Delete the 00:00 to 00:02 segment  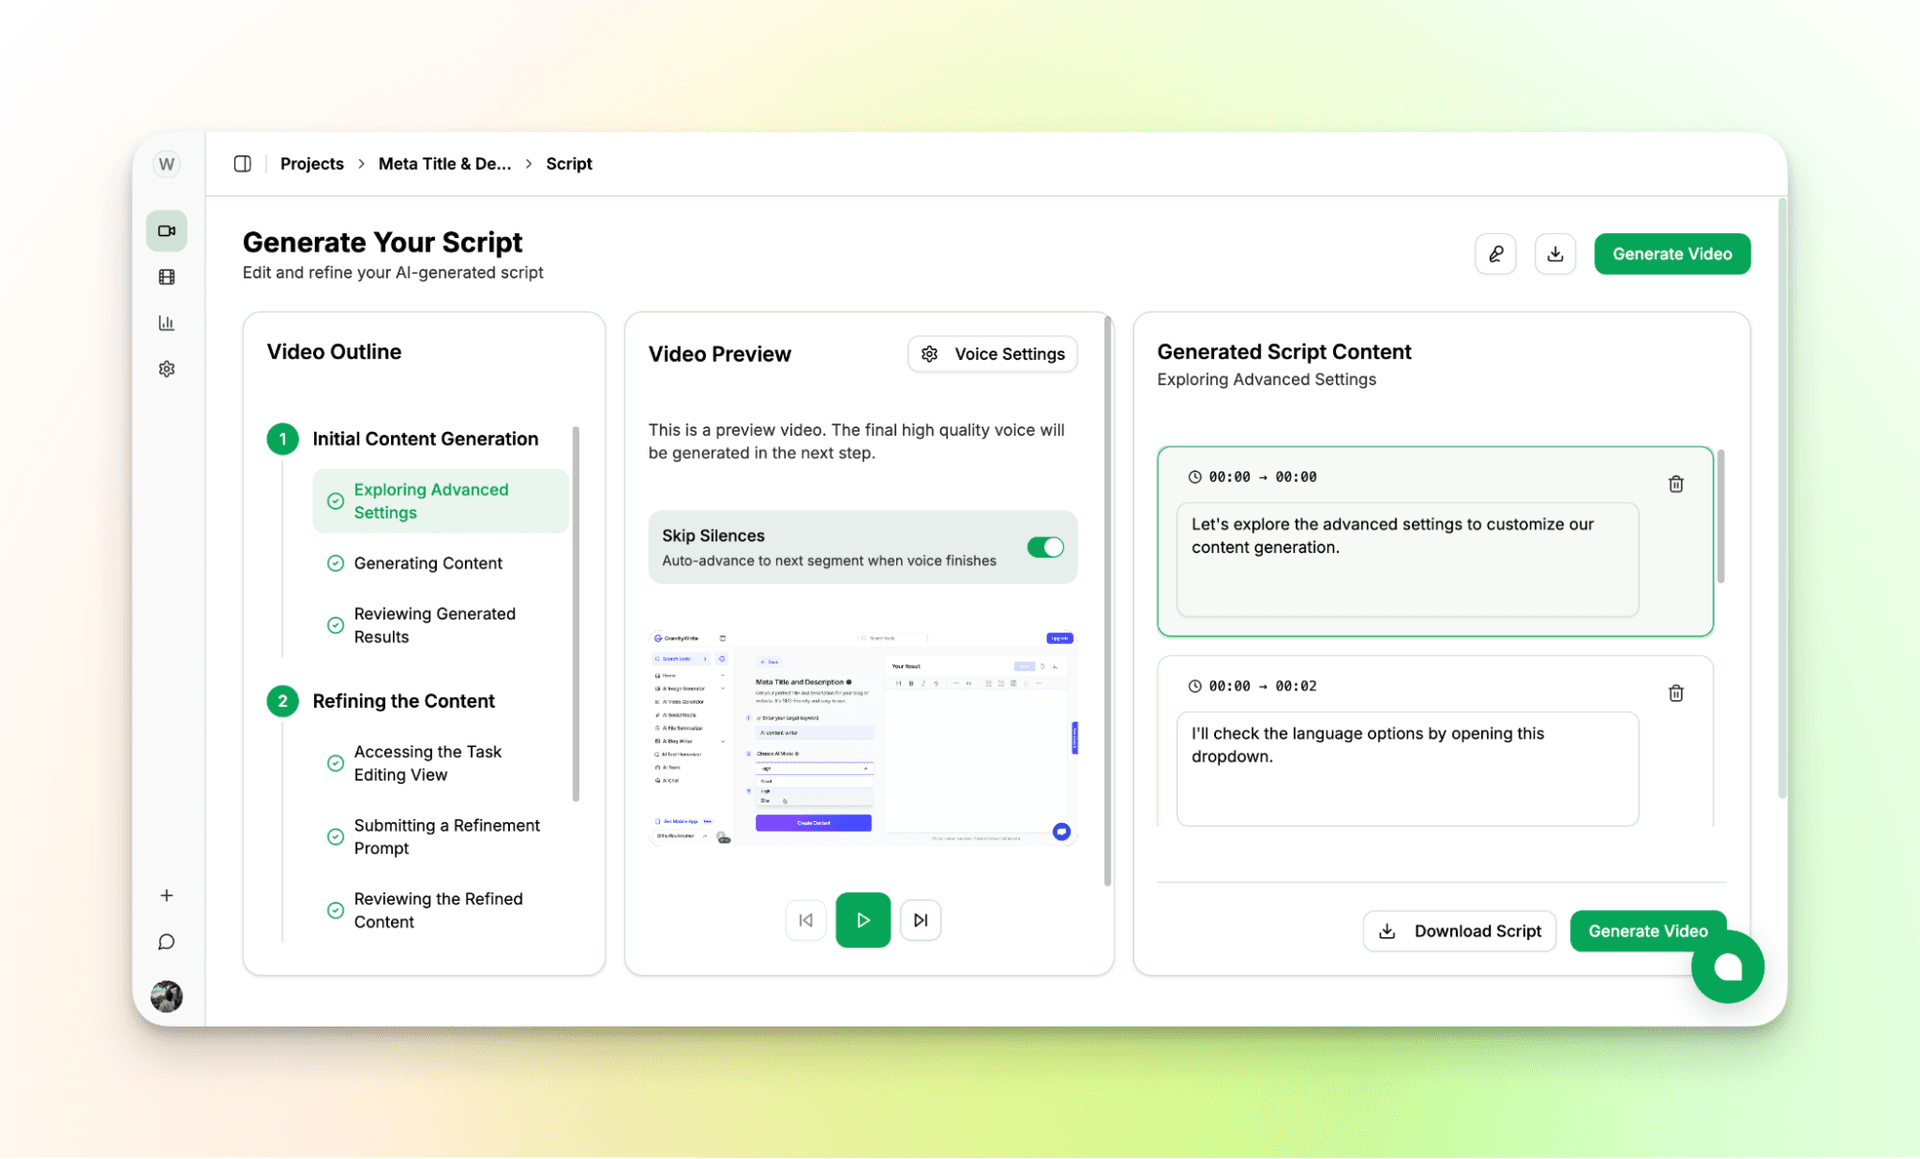point(1675,693)
